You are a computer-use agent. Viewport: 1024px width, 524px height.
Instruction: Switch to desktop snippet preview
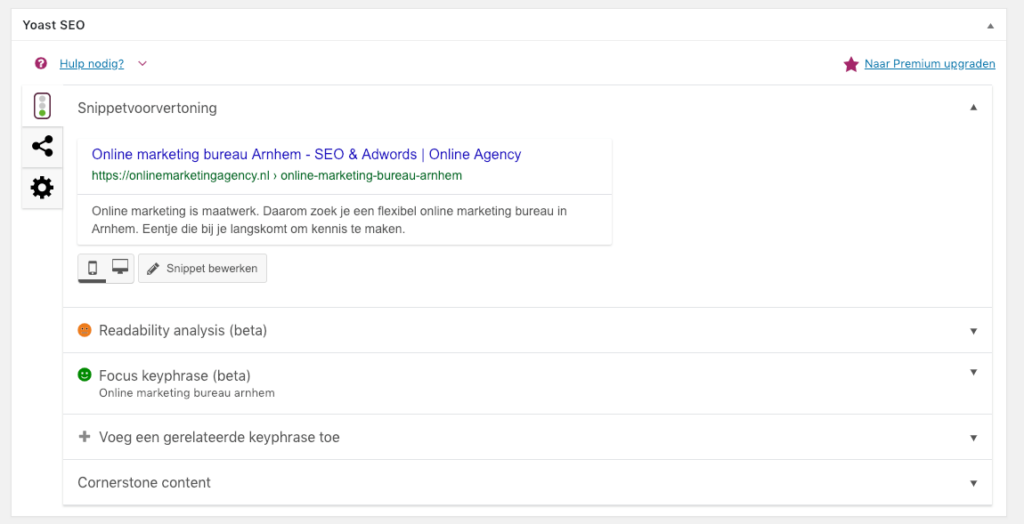(120, 268)
